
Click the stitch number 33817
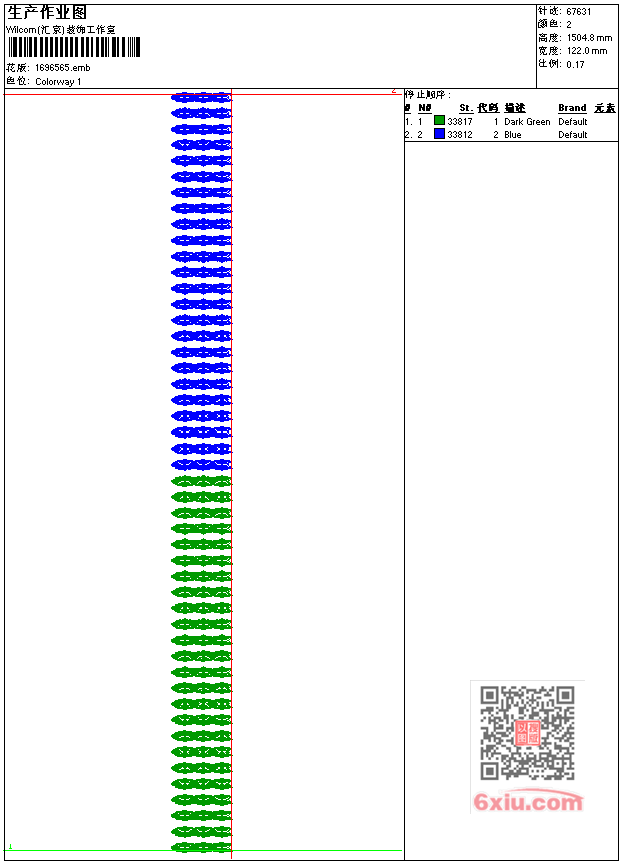460,121
